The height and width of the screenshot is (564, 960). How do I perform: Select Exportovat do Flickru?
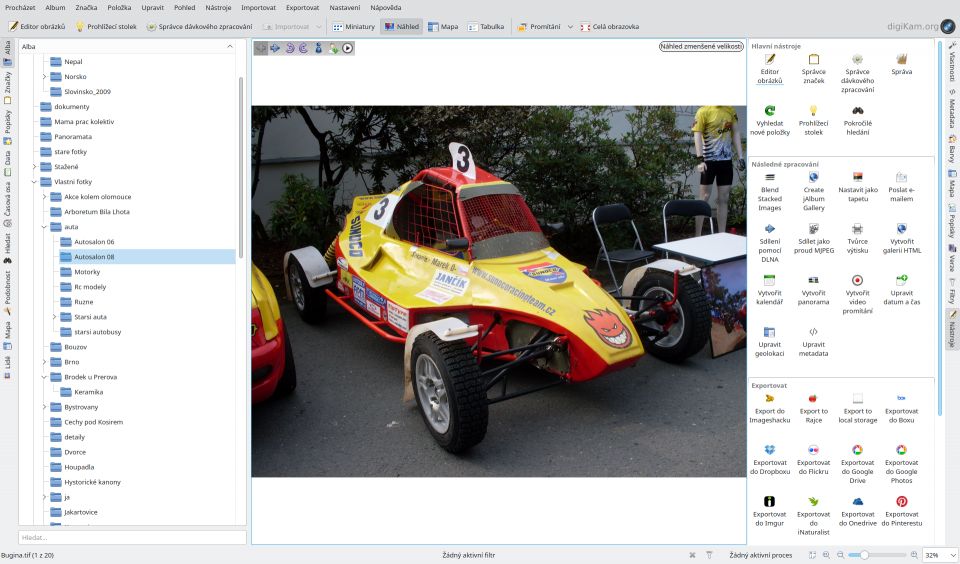click(x=813, y=460)
